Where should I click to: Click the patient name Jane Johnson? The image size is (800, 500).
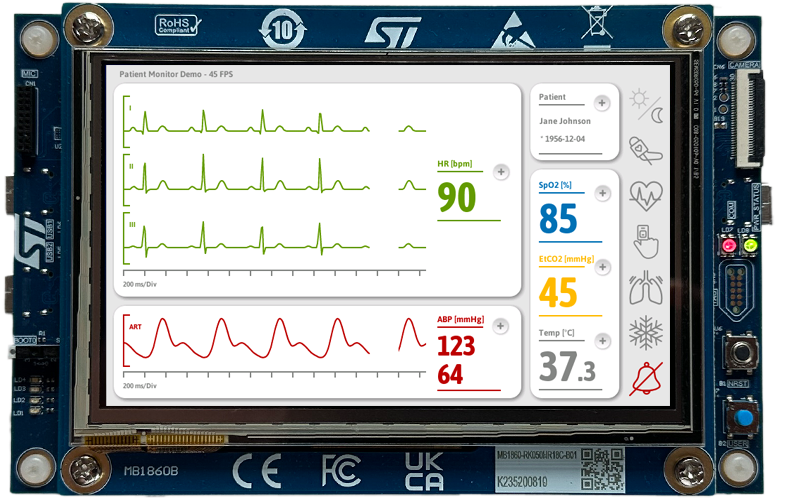[565, 121]
